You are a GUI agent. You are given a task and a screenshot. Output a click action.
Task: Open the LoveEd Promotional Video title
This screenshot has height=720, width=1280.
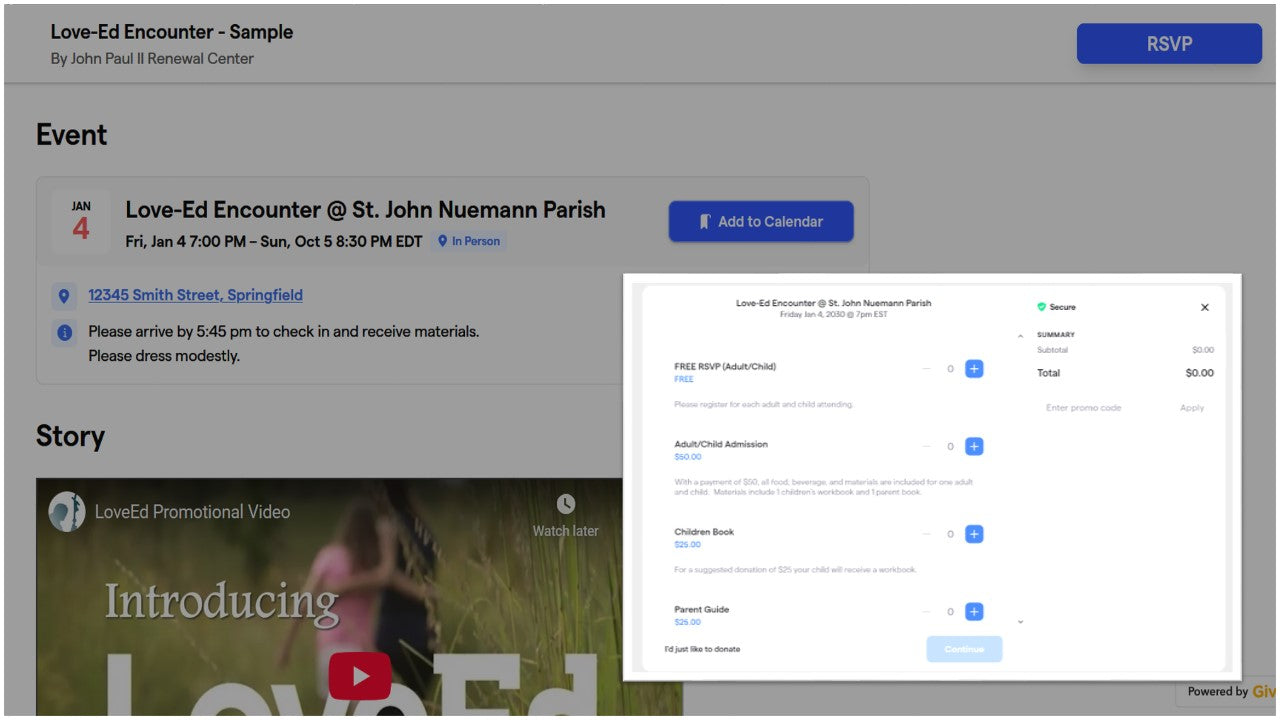click(192, 512)
